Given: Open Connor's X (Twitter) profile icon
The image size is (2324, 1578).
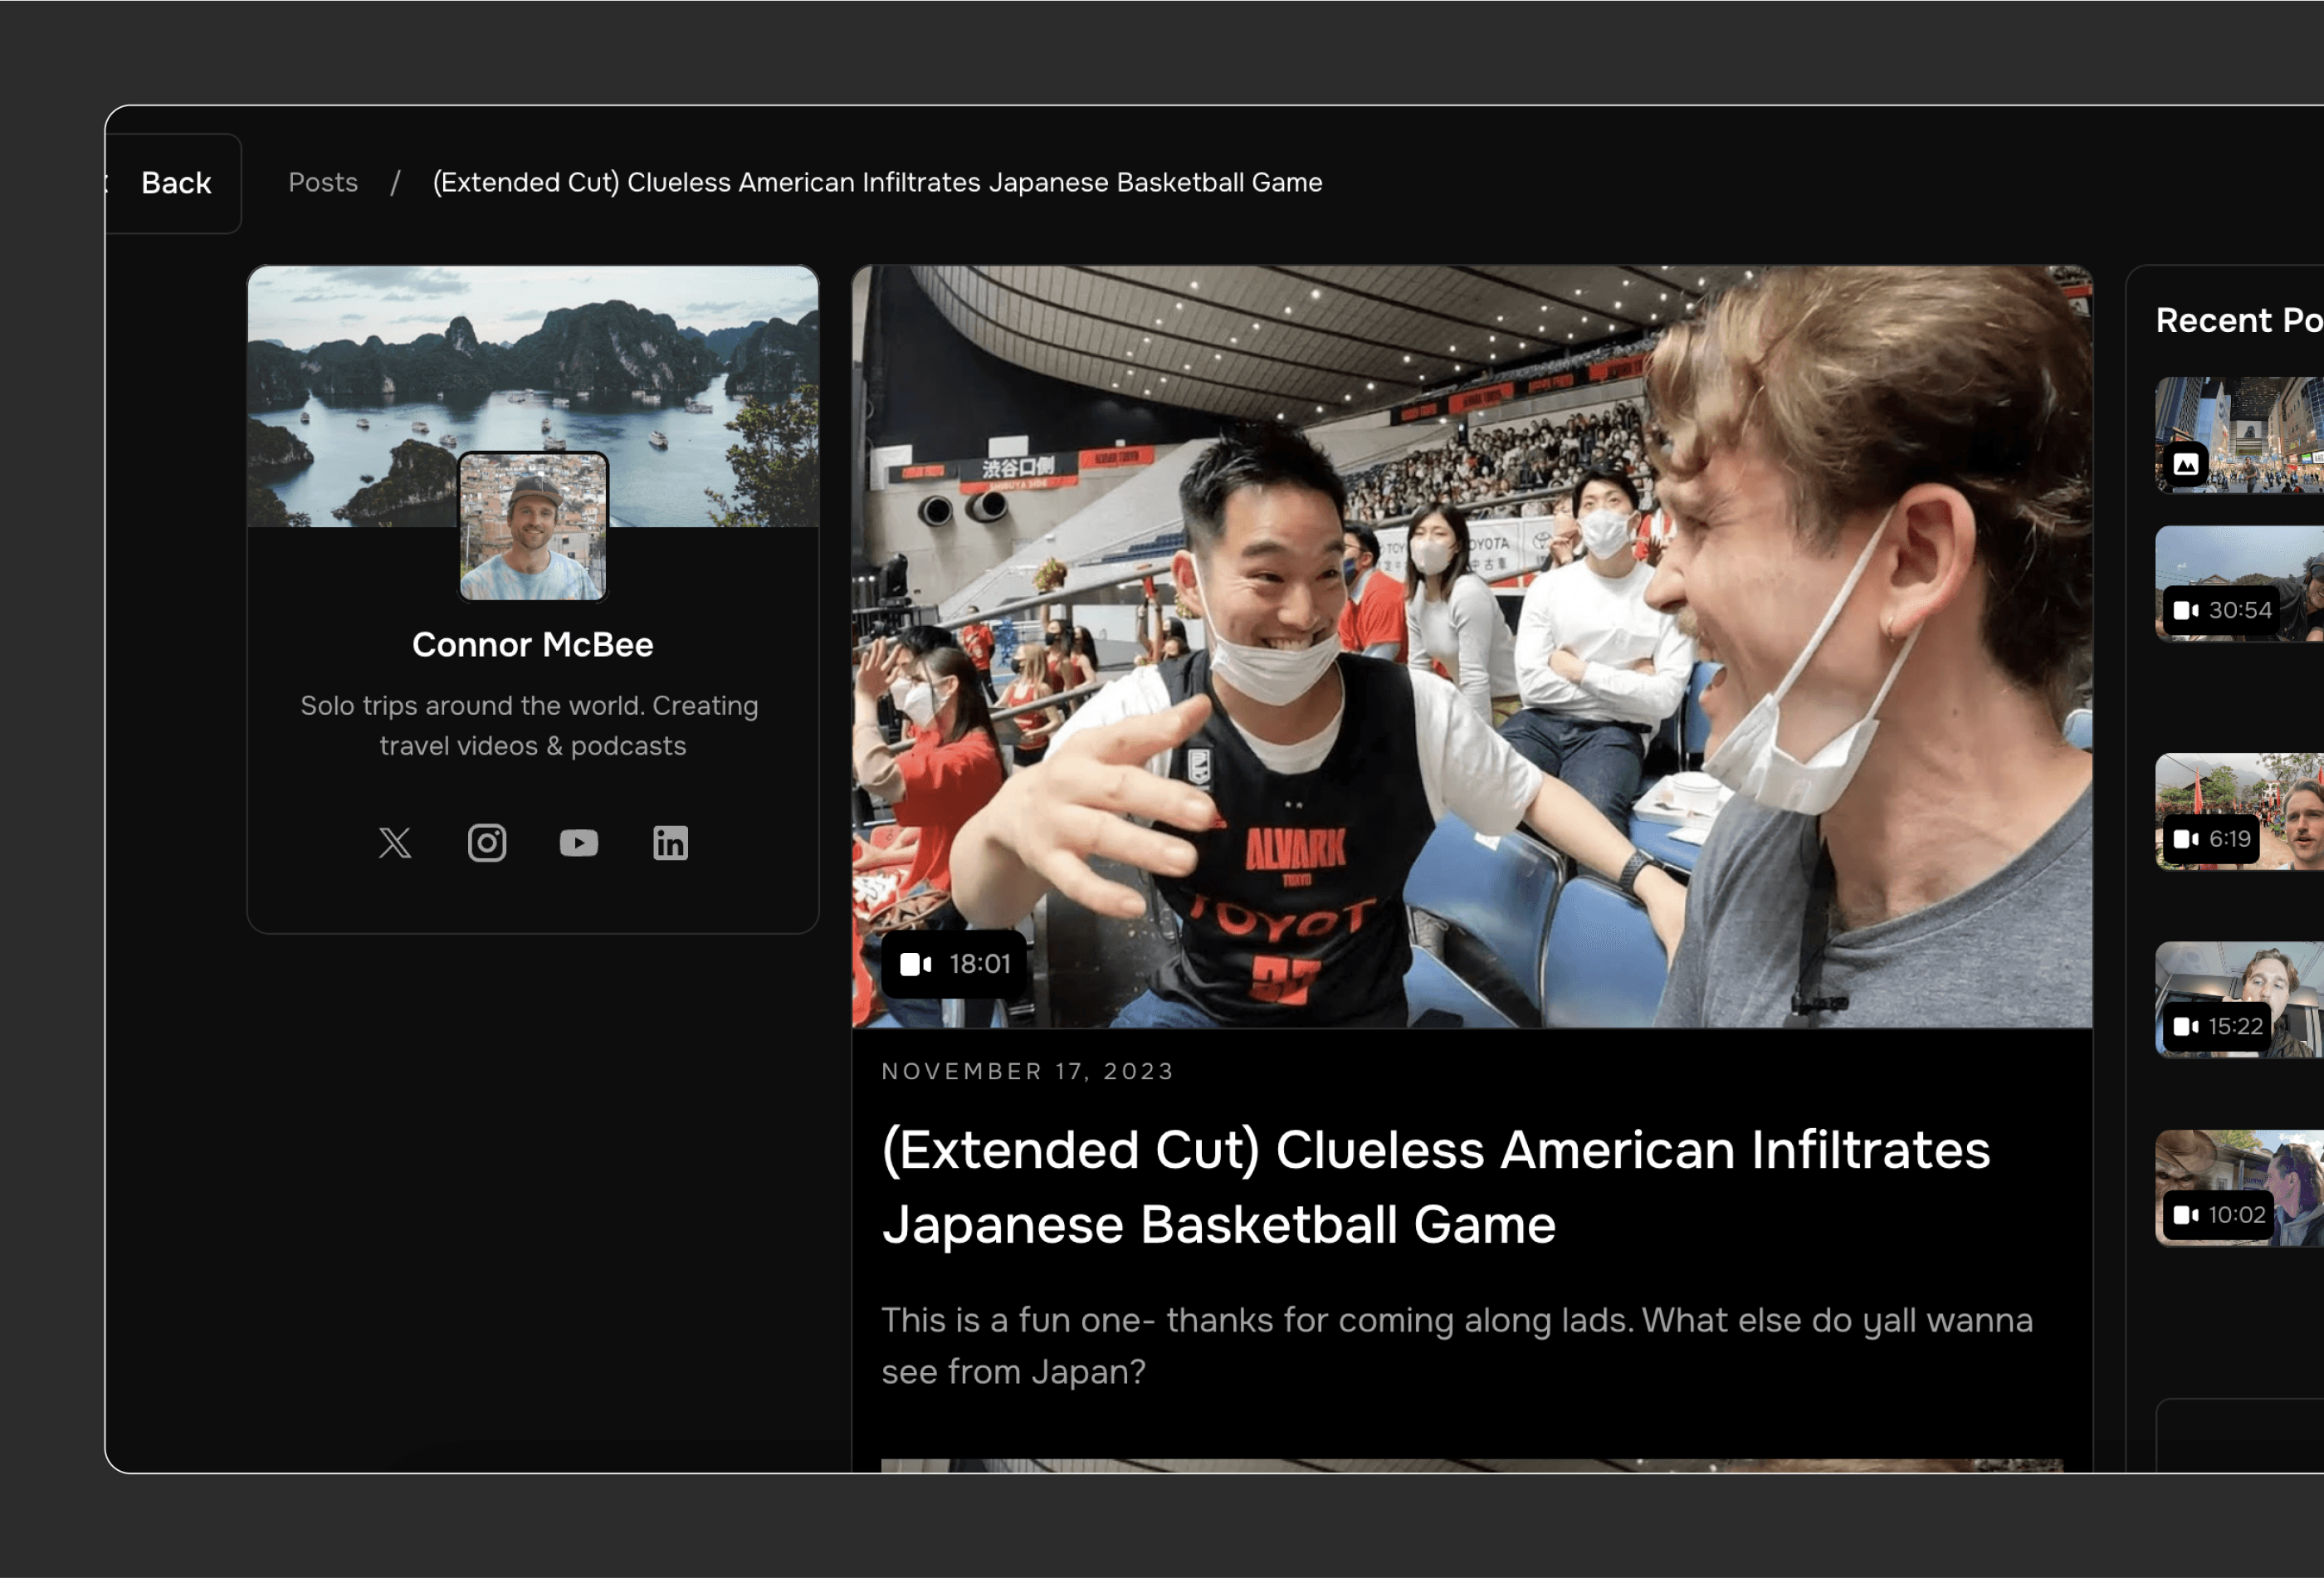Looking at the screenshot, I should (395, 843).
